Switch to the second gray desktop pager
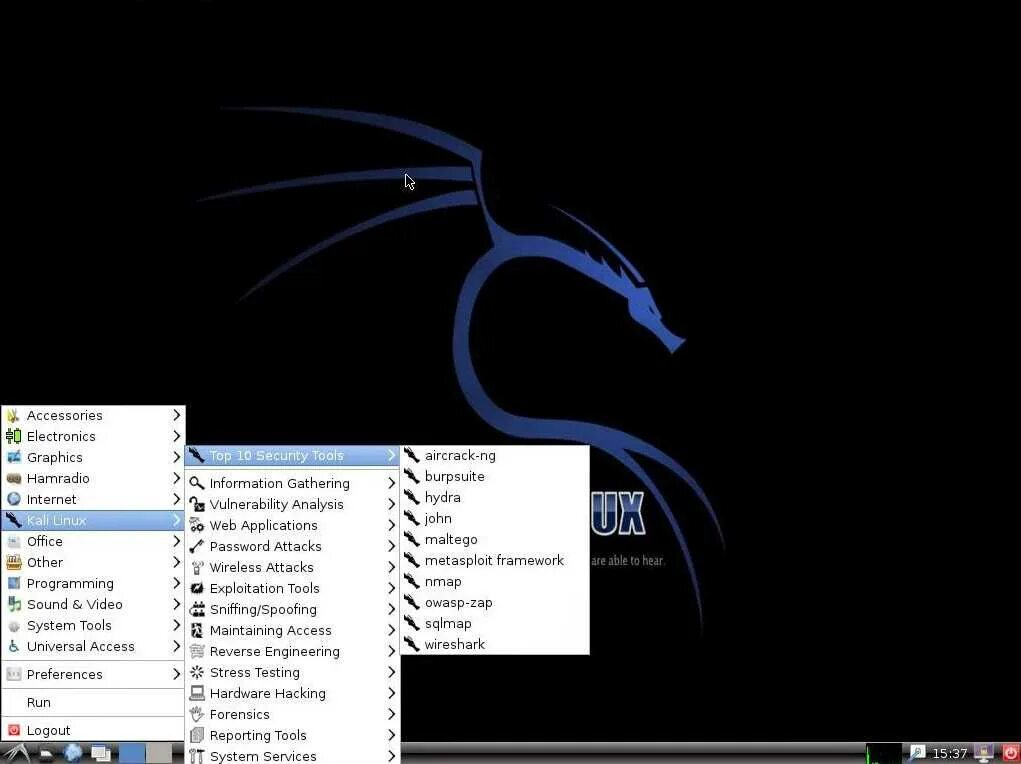 [x=158, y=754]
